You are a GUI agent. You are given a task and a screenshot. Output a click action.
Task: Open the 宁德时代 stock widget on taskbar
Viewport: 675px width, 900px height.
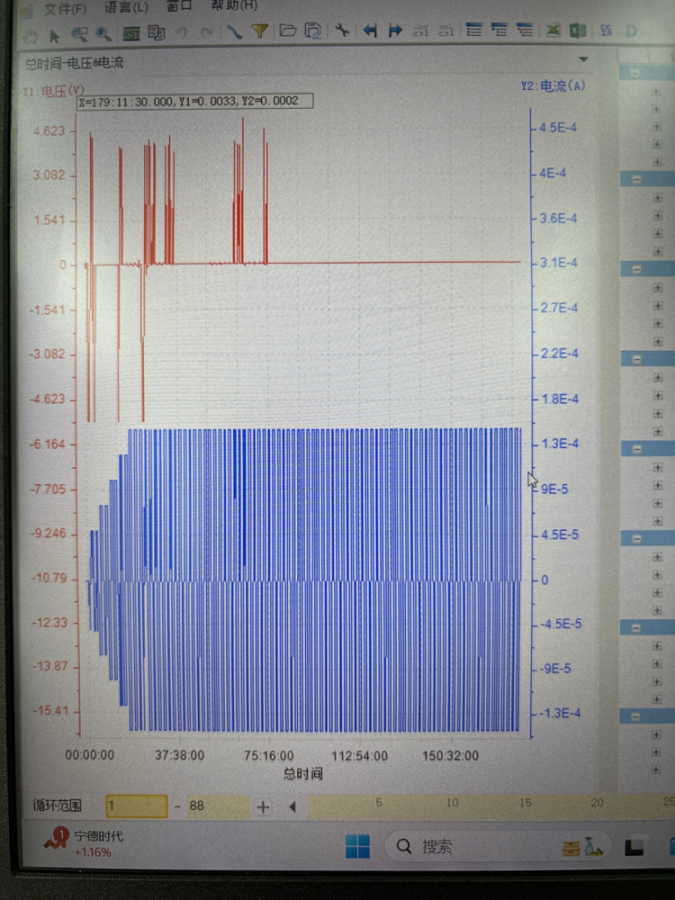click(x=83, y=843)
